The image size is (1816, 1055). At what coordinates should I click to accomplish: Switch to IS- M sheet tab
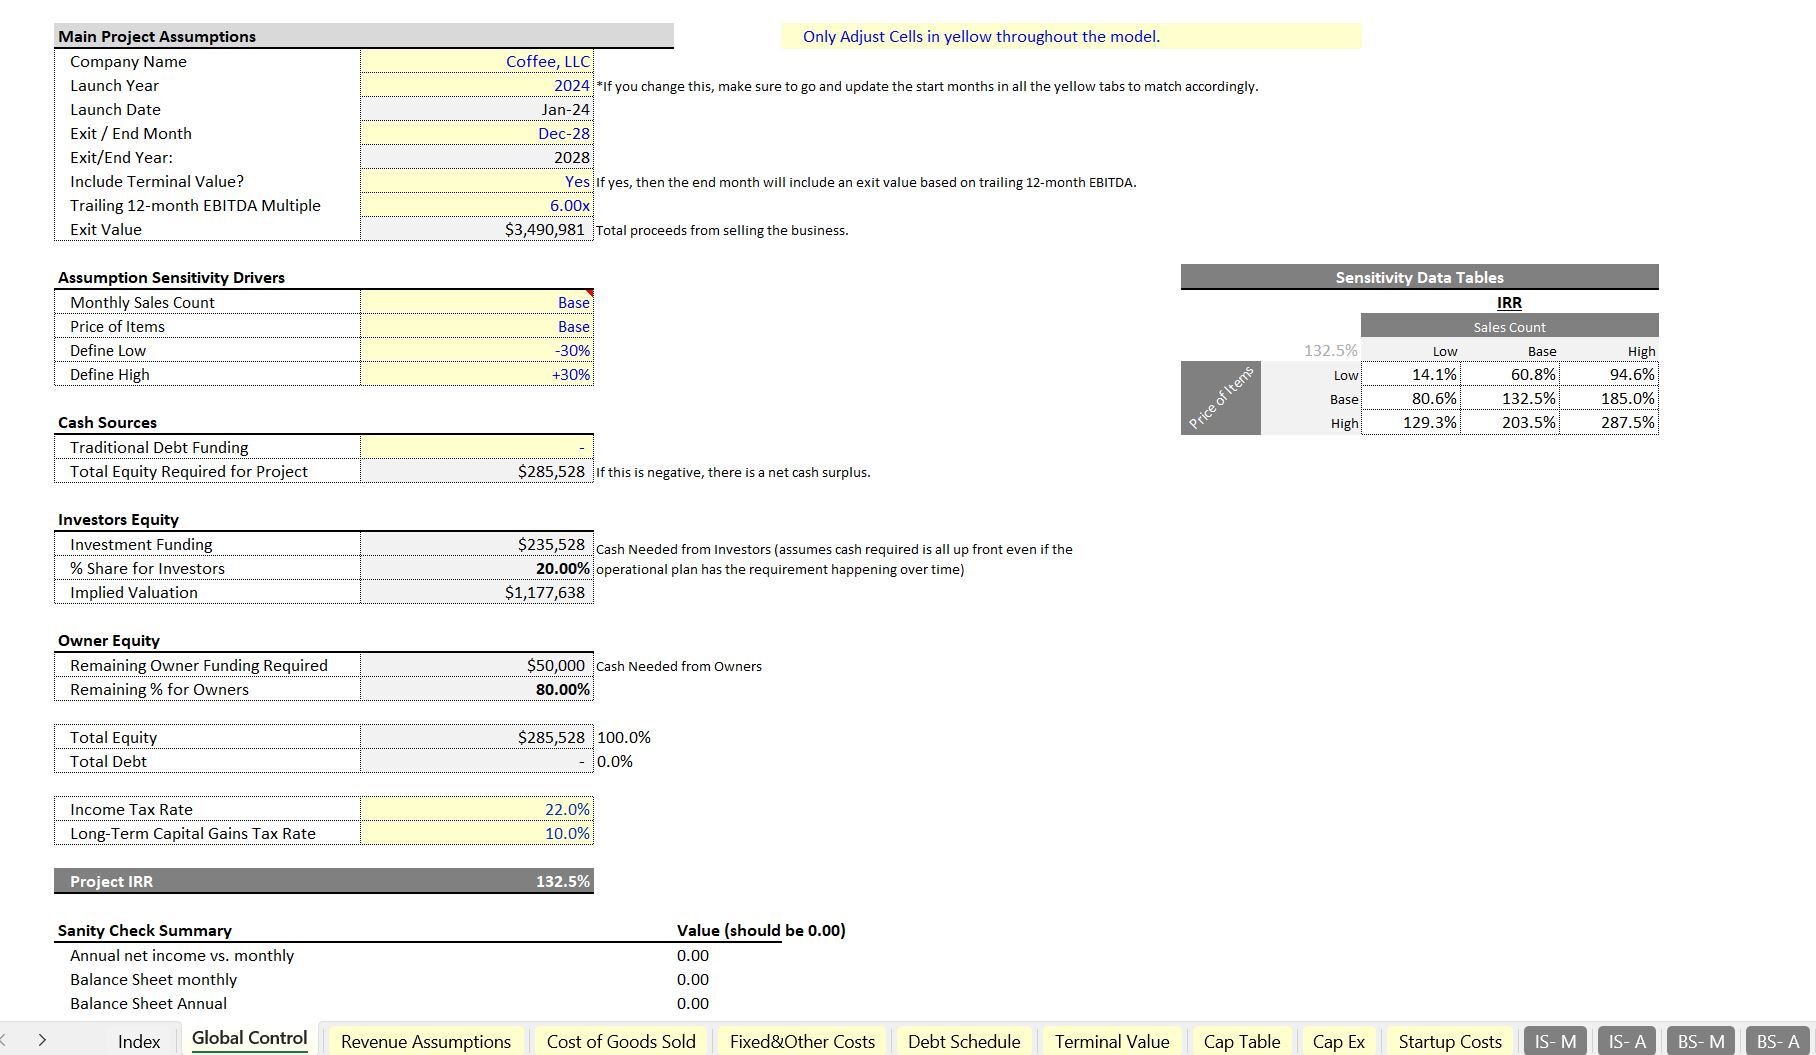click(1555, 1041)
